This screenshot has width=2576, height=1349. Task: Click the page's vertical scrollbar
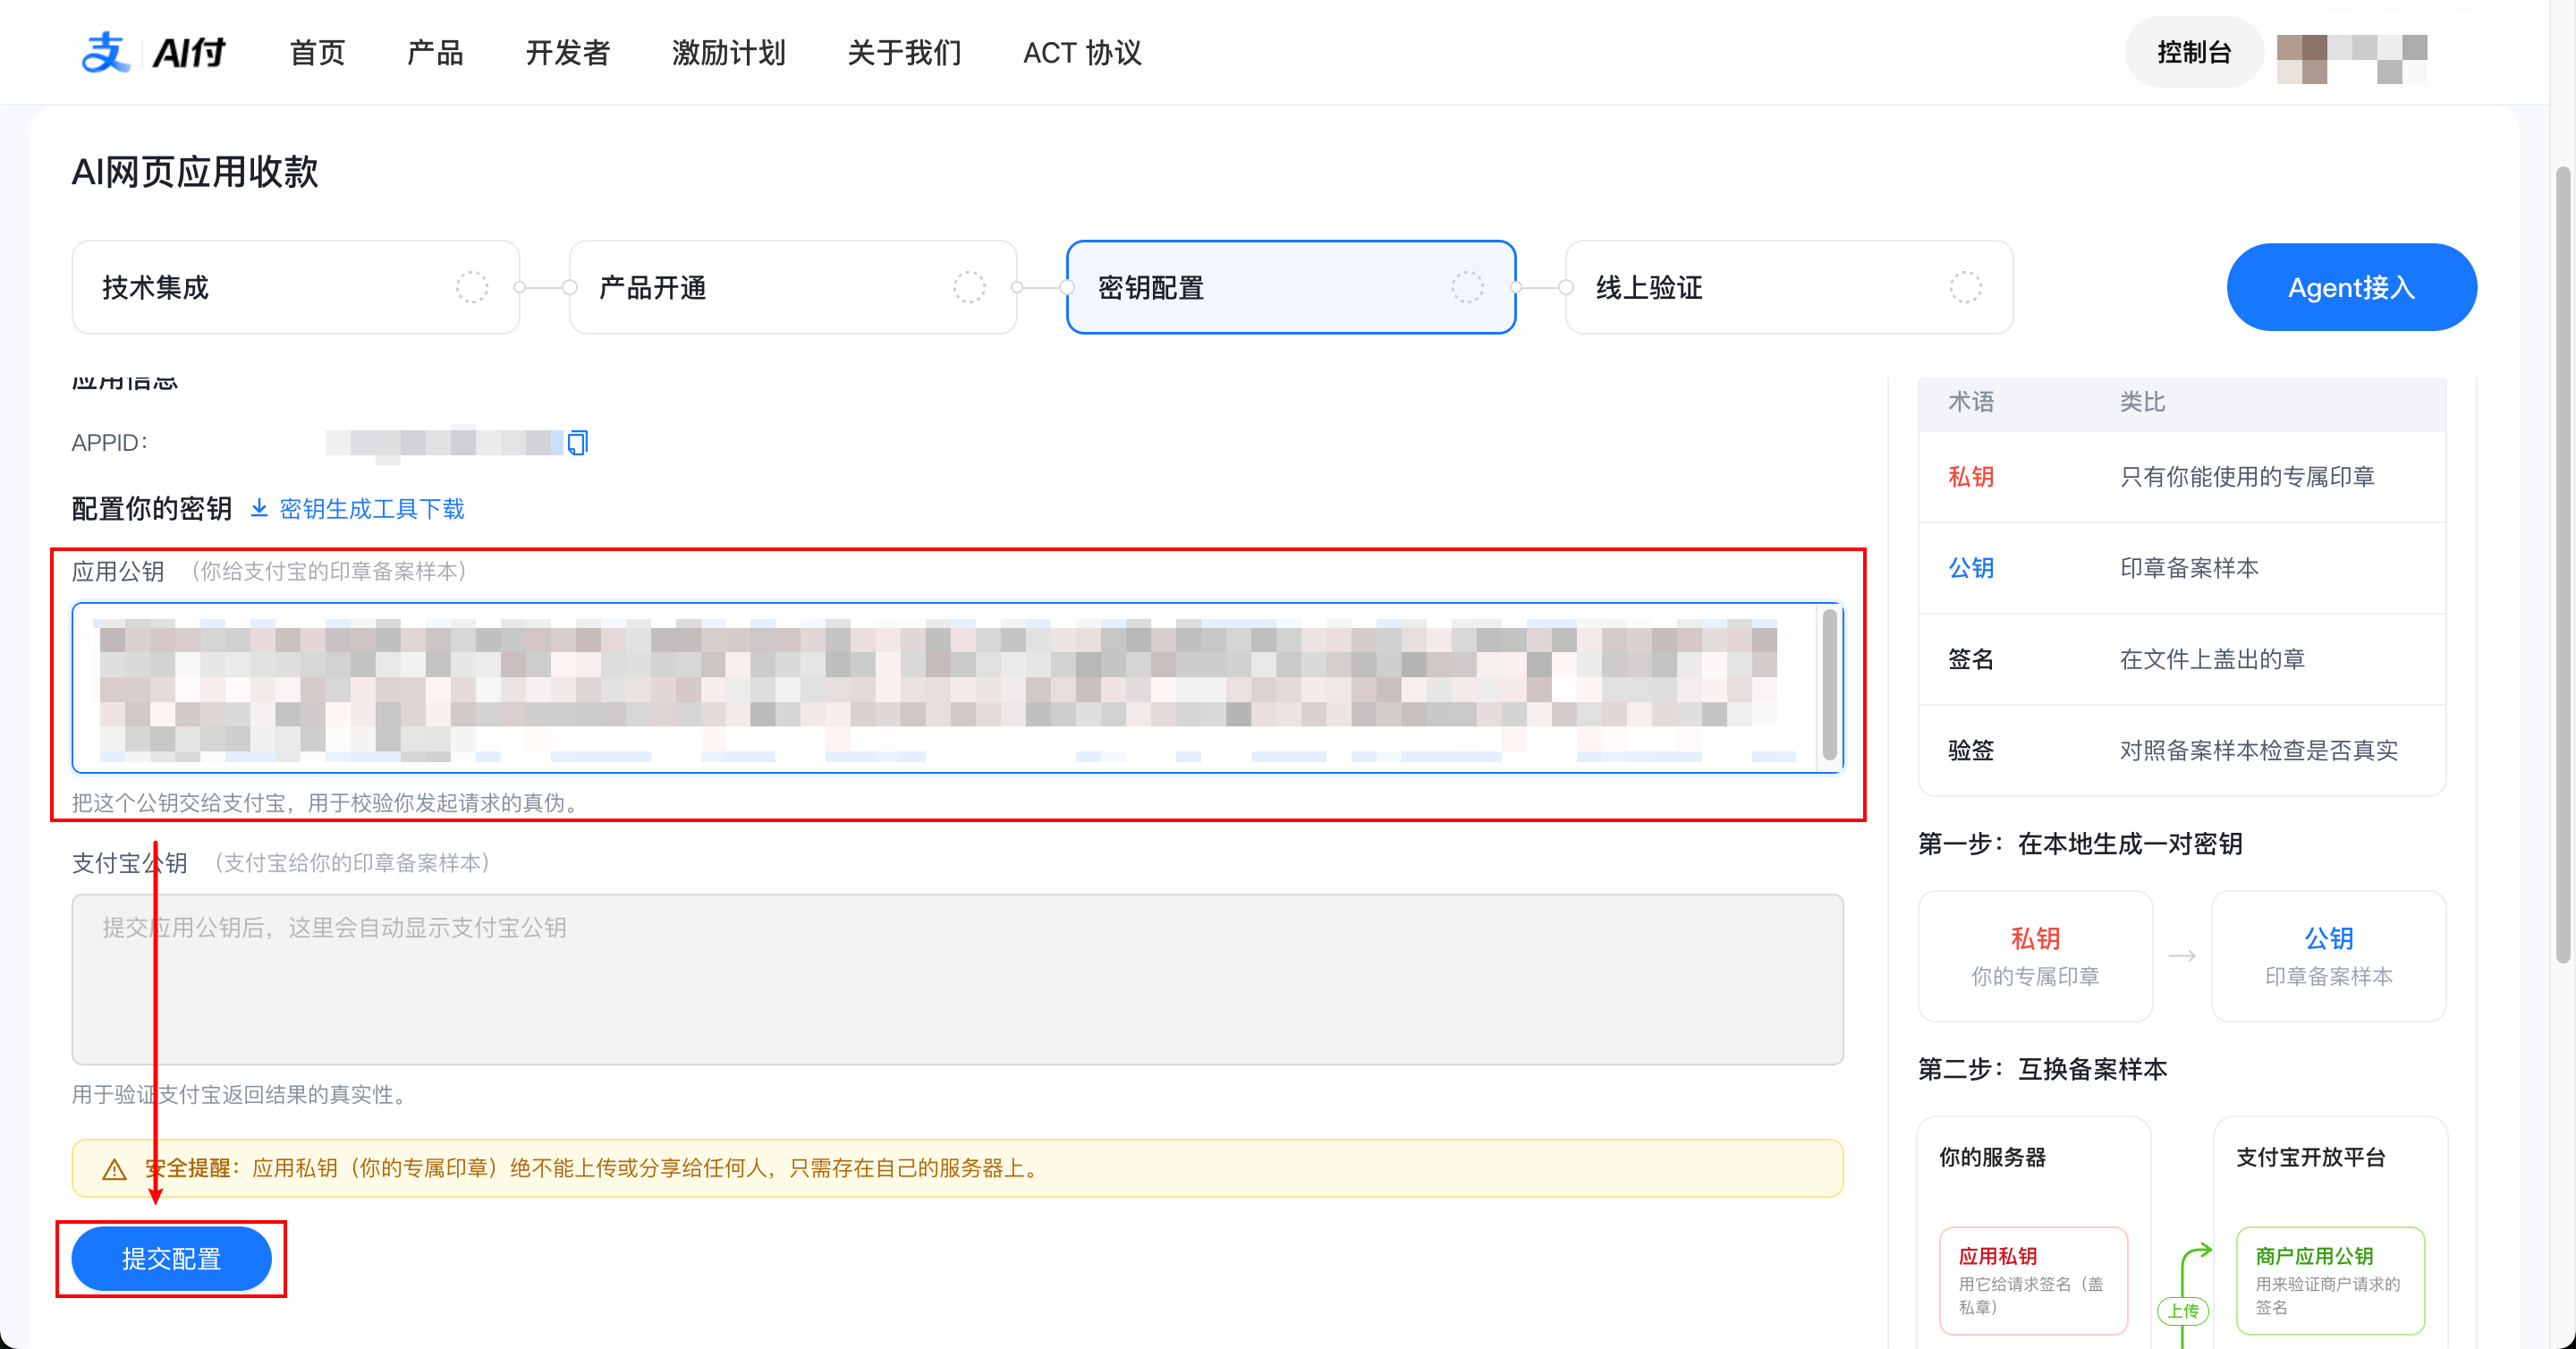pos(2562,565)
